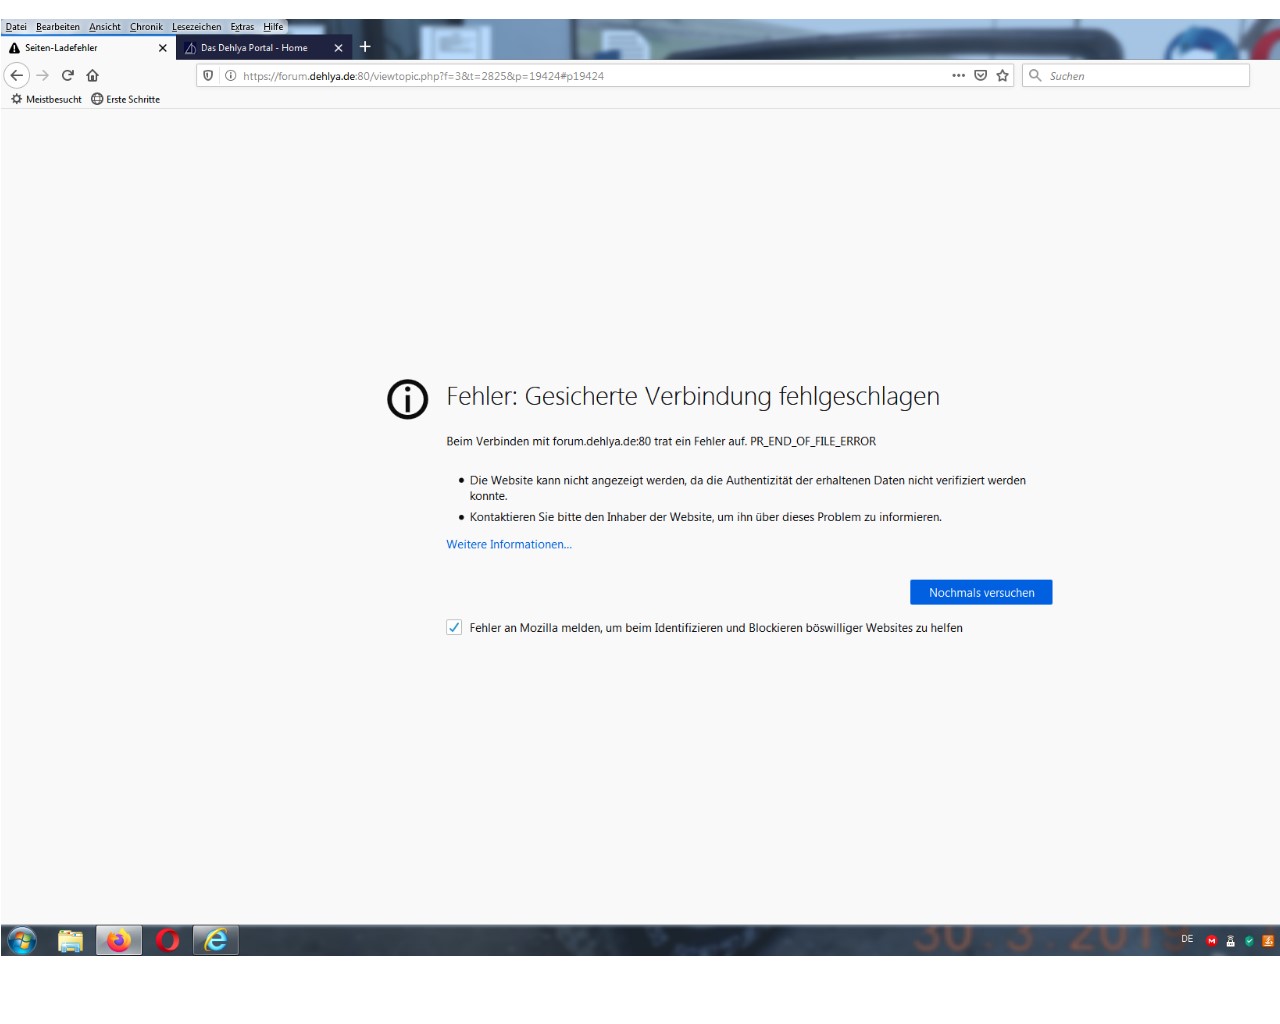Show site information icon in address bar
The image size is (1280, 1024).
(230, 75)
